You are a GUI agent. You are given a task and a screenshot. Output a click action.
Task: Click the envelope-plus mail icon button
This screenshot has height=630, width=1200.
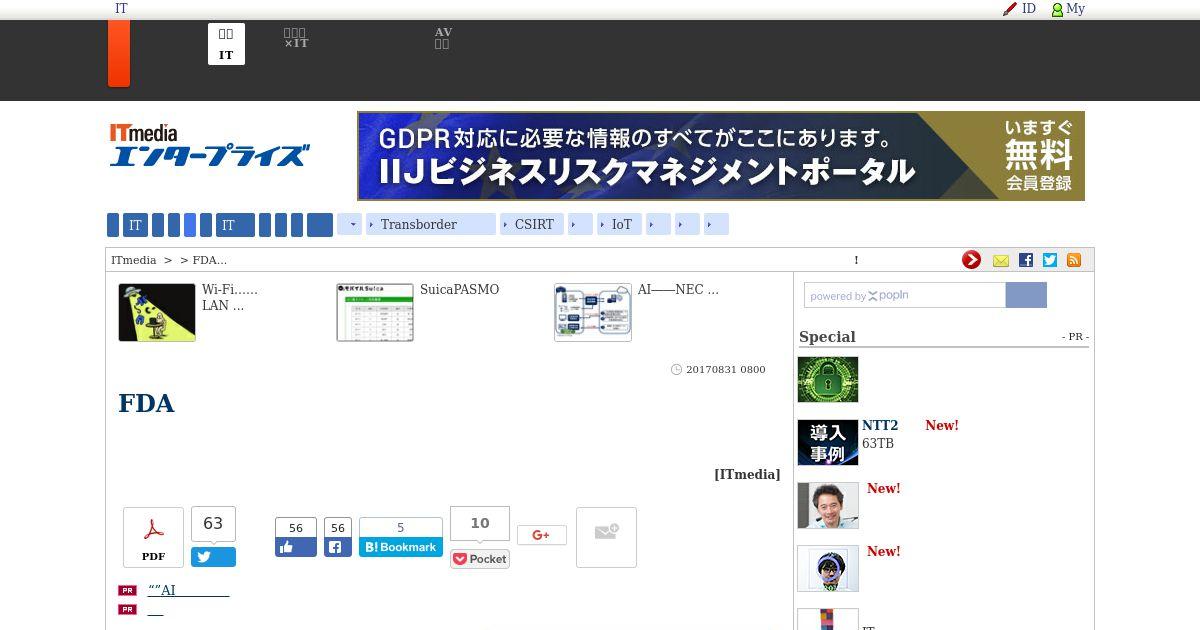click(606, 537)
